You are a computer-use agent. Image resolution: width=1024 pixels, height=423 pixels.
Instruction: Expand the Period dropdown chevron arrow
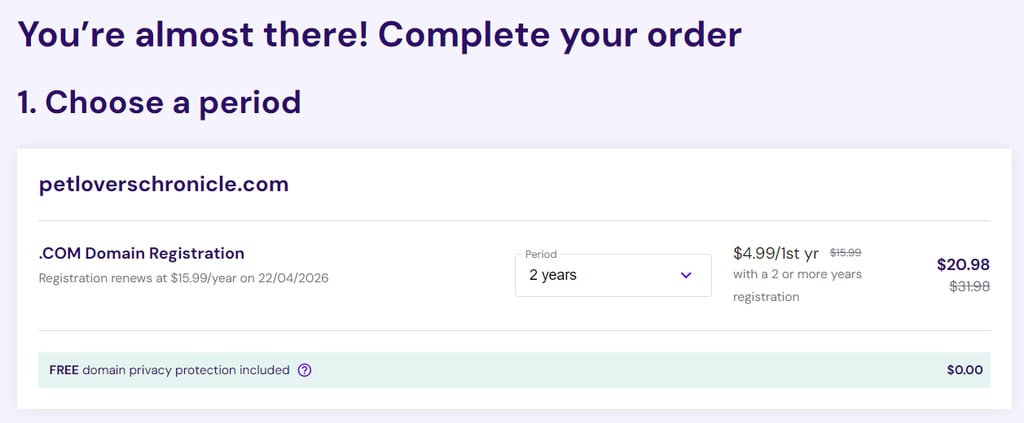686,275
